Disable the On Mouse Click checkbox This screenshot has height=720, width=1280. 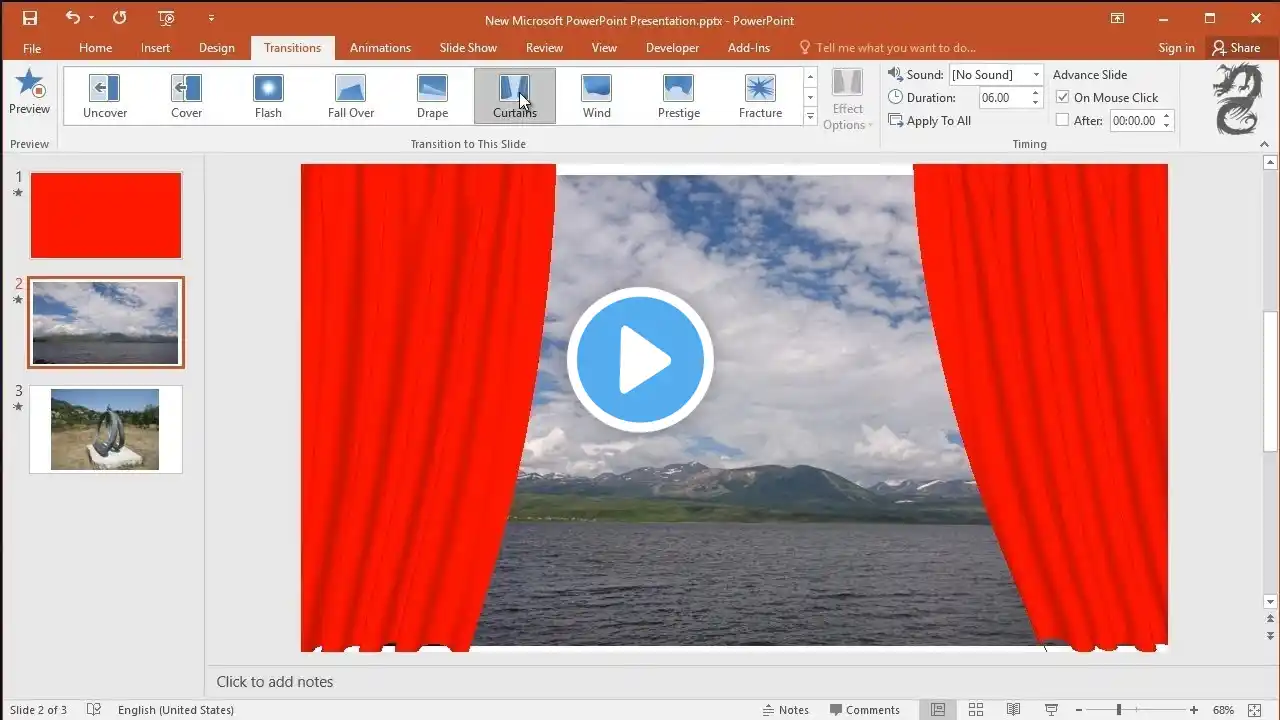[x=1063, y=97]
